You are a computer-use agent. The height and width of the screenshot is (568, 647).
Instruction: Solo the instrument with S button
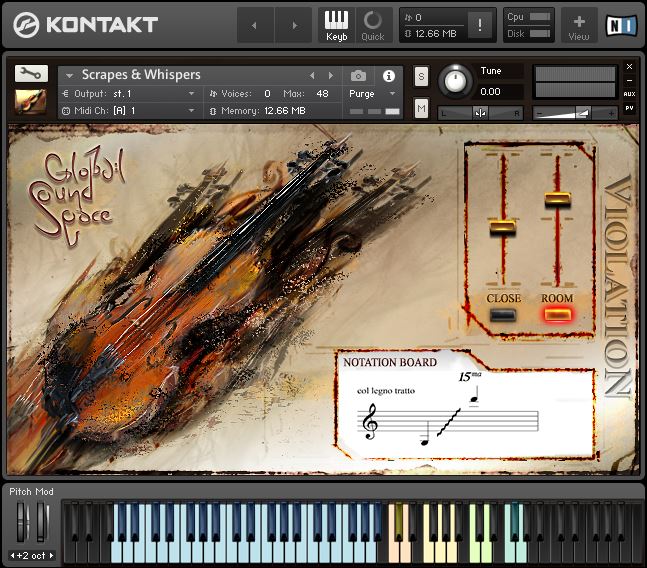pyautogui.click(x=421, y=77)
